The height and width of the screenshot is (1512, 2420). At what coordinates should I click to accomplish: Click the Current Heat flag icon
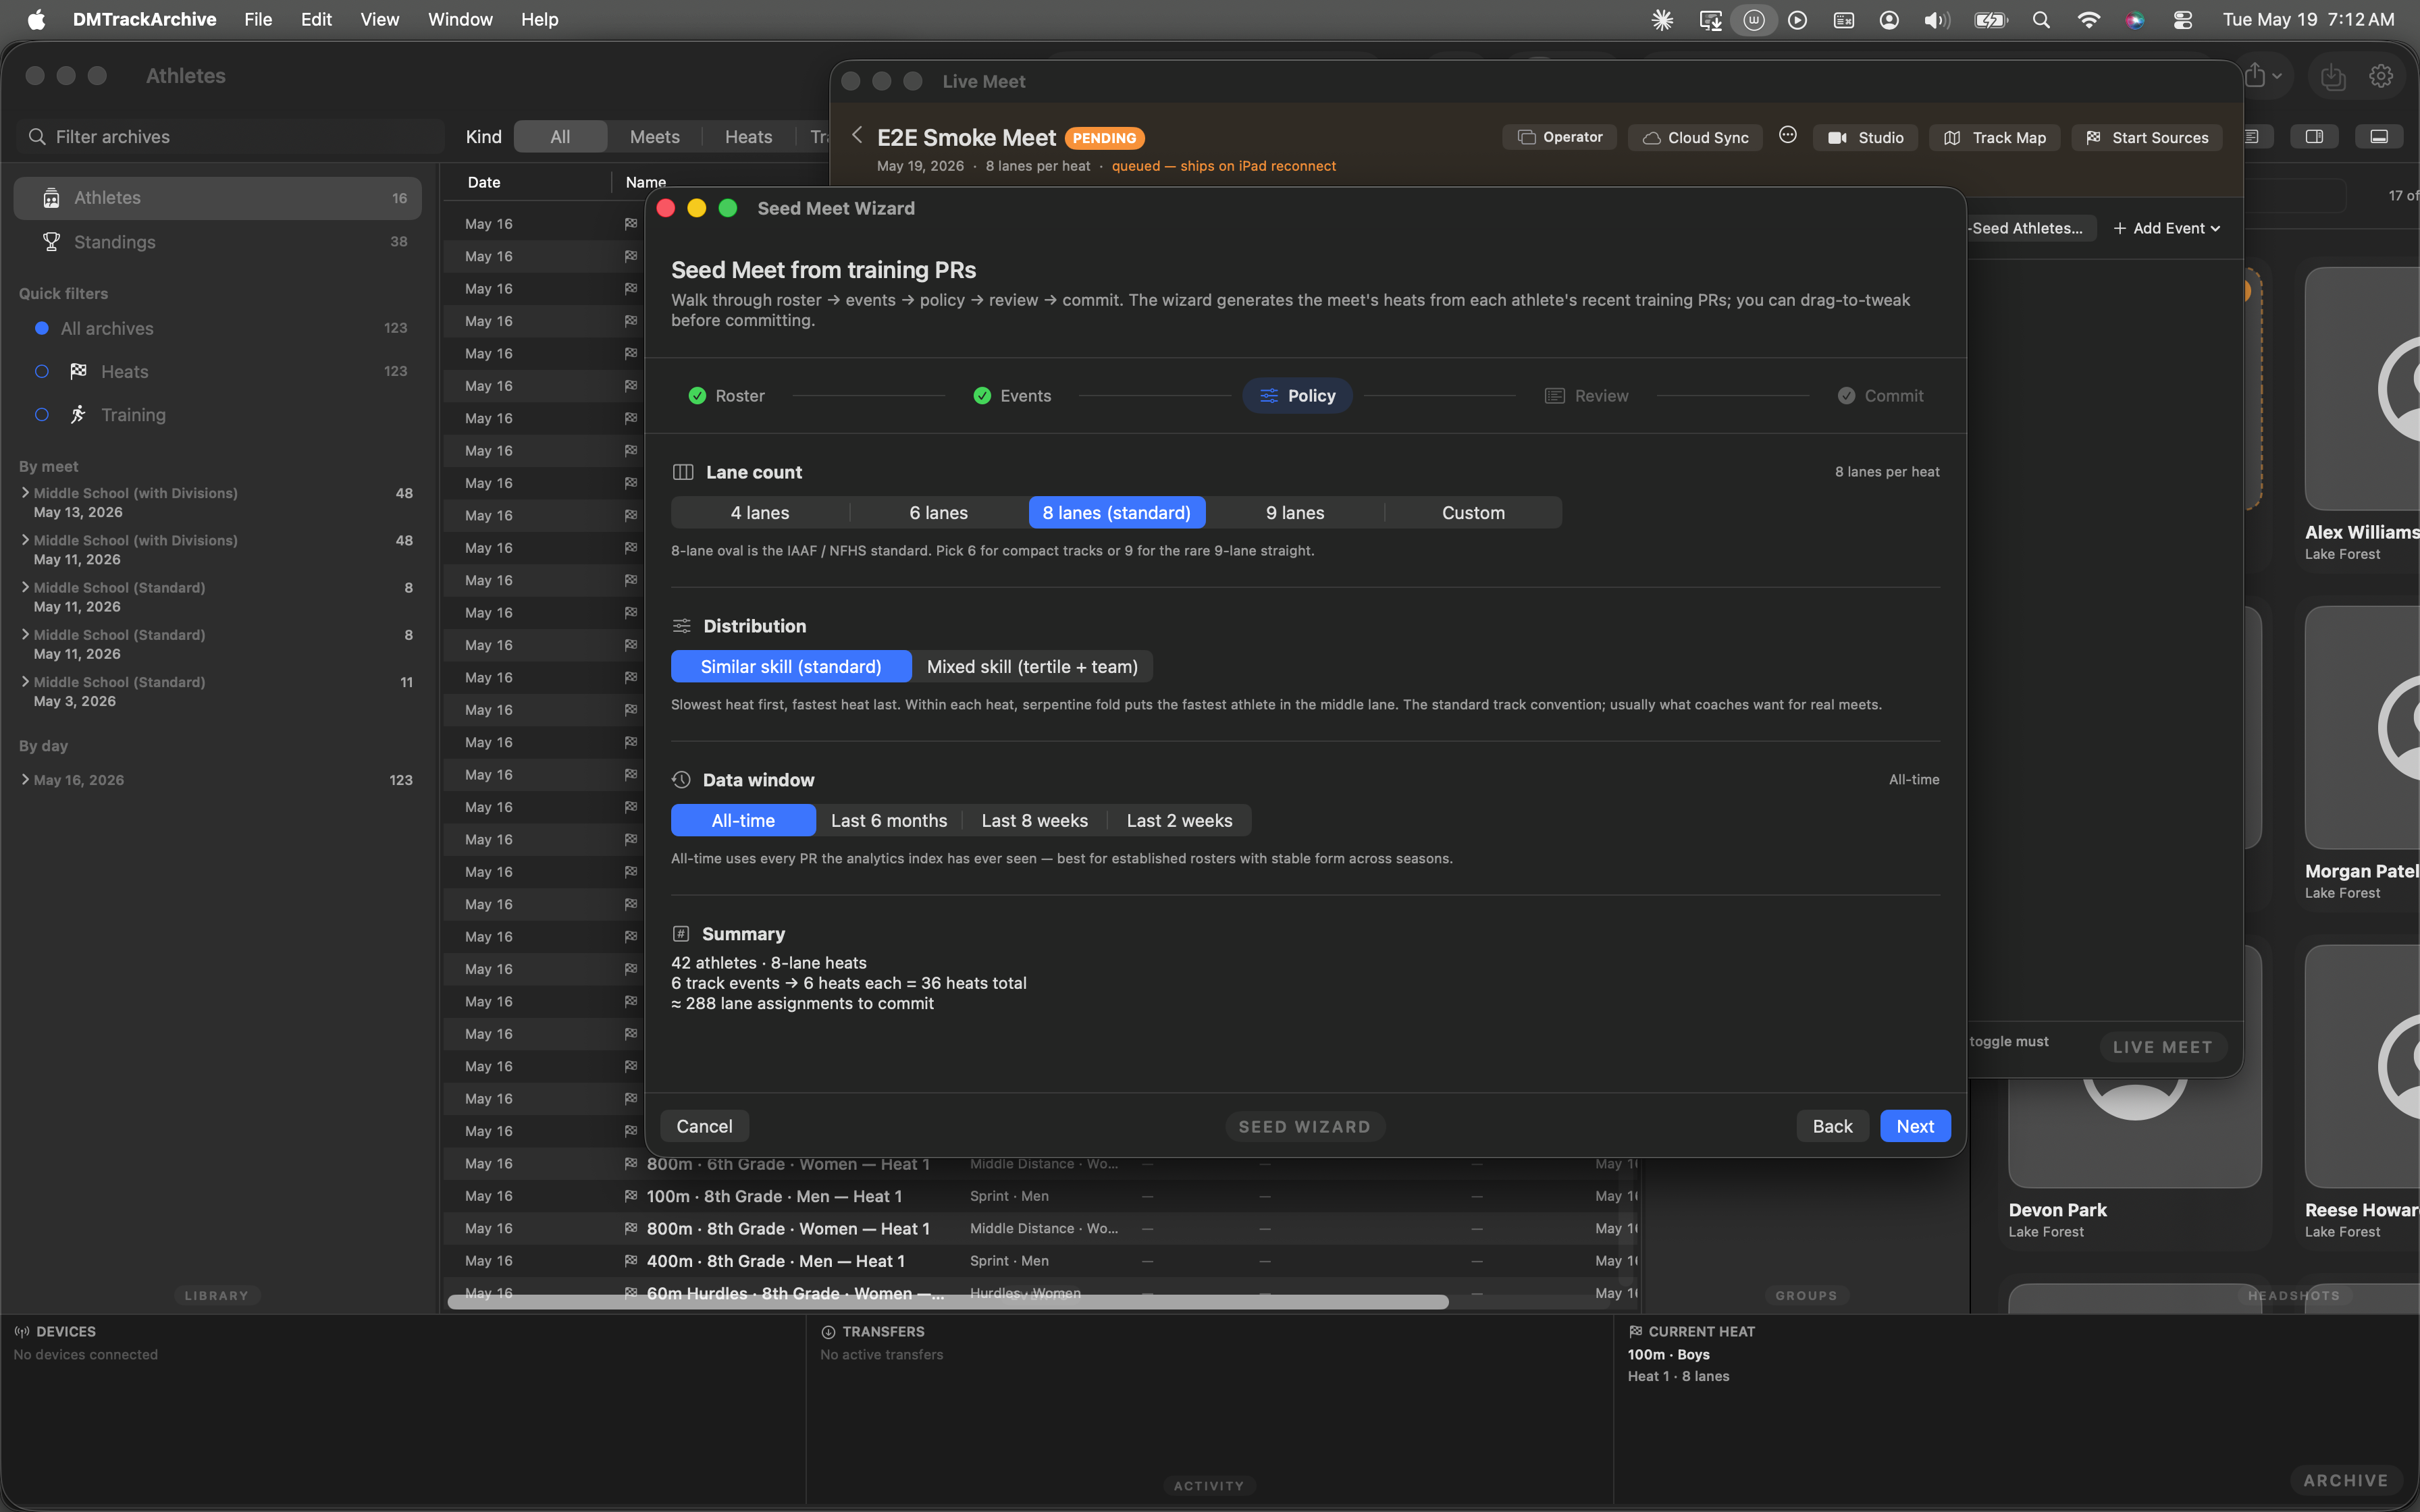(1636, 1332)
